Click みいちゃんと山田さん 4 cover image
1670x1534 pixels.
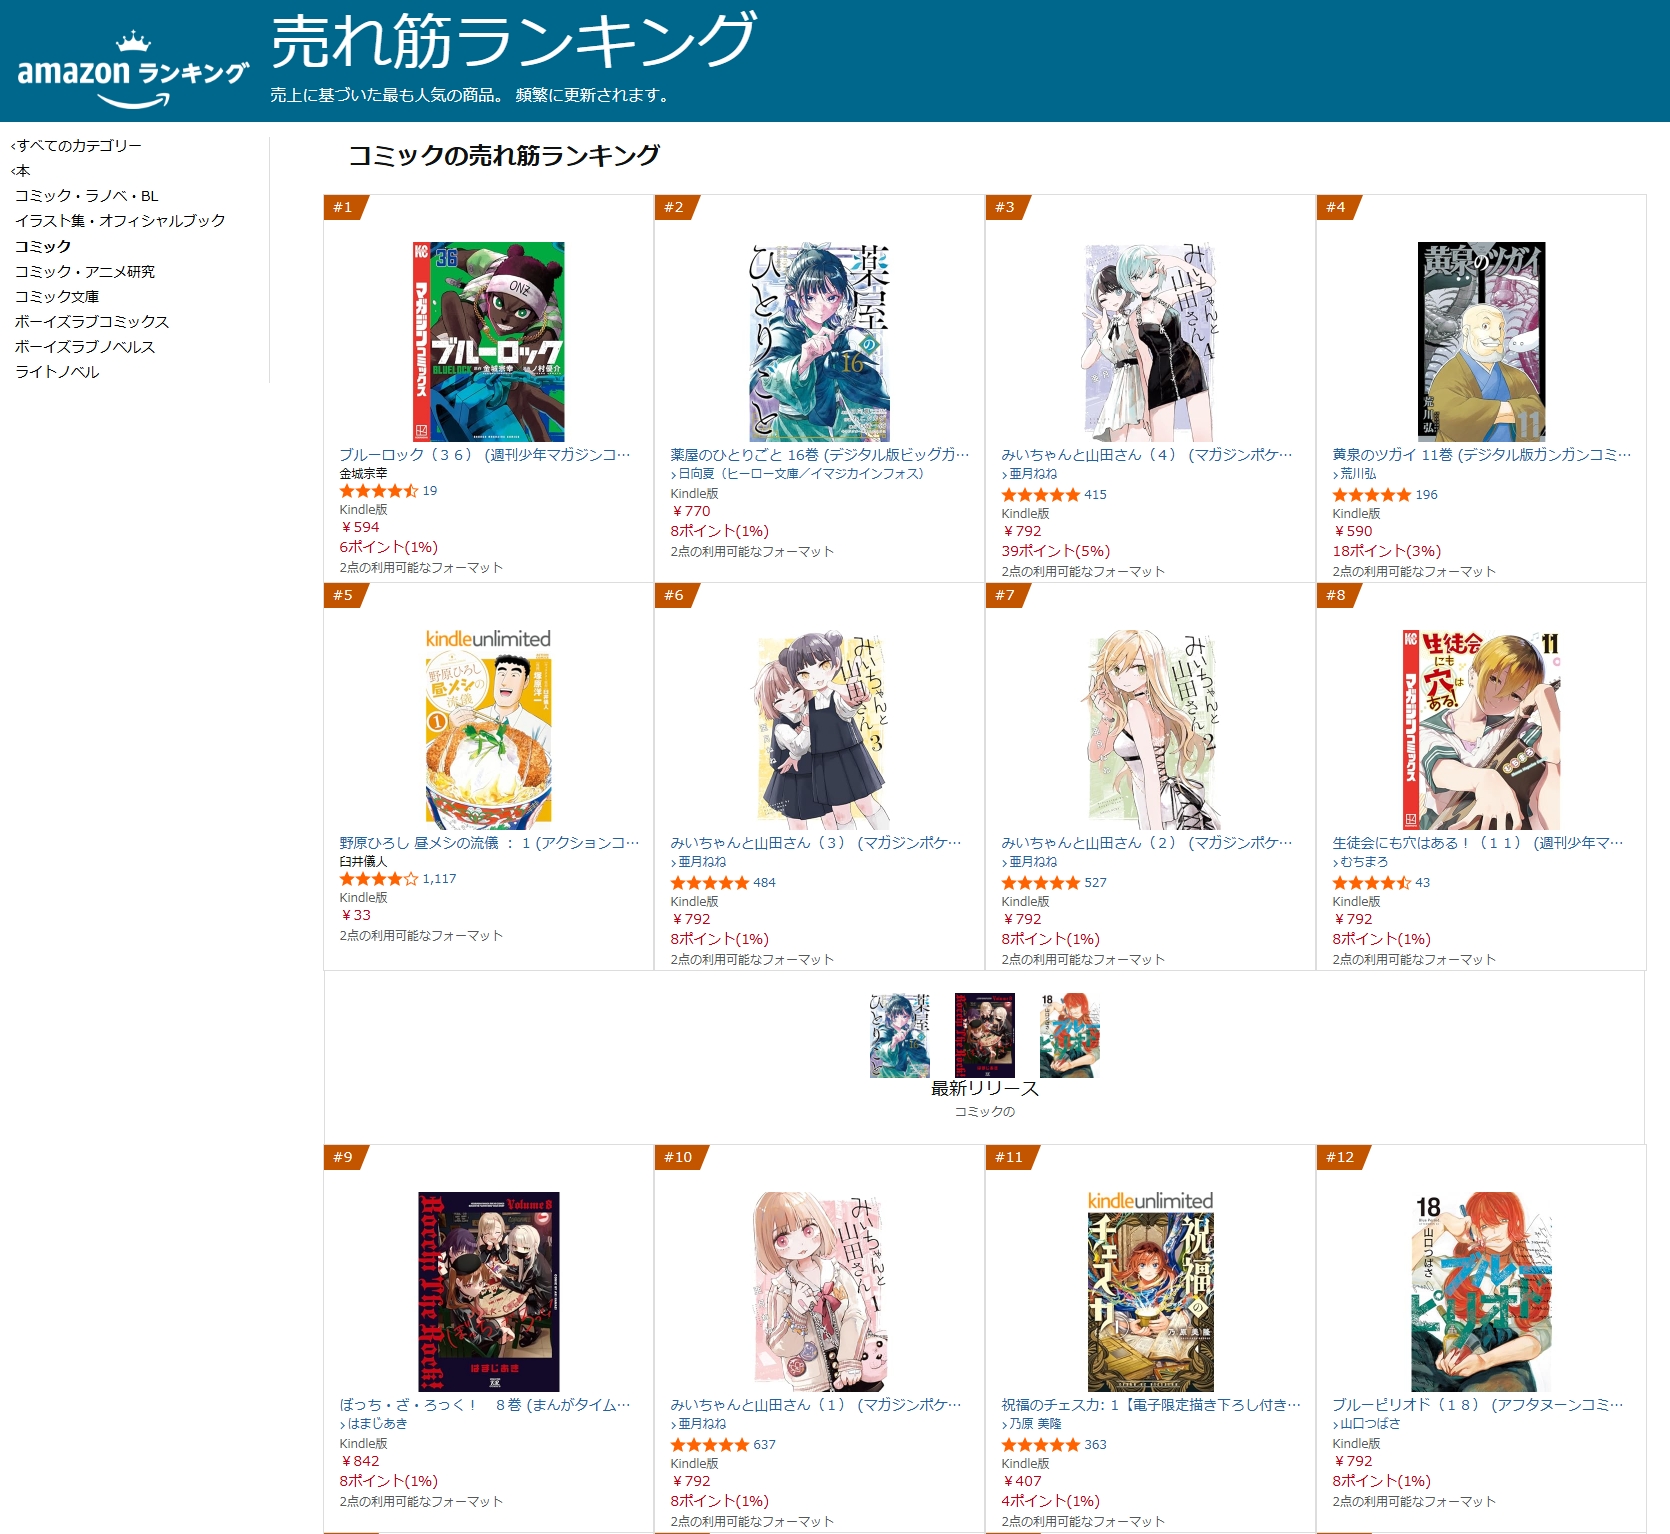click(1150, 342)
